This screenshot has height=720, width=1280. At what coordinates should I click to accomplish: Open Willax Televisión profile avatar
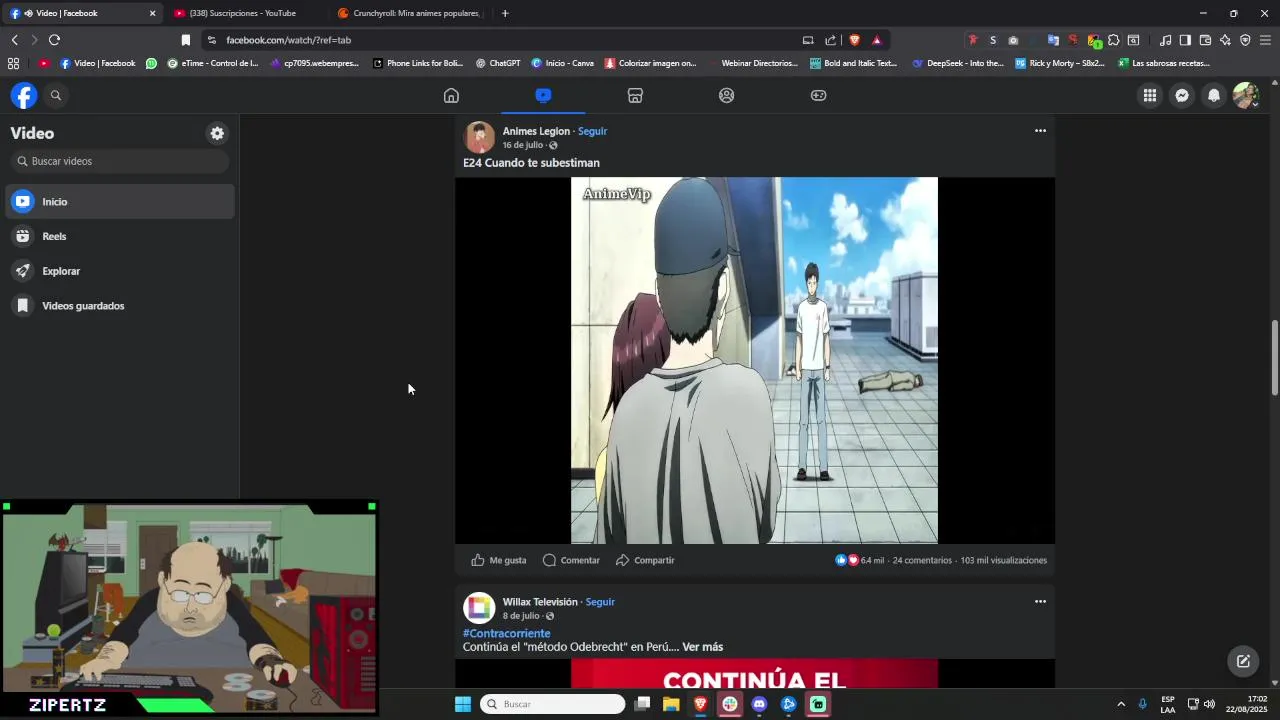(x=479, y=608)
